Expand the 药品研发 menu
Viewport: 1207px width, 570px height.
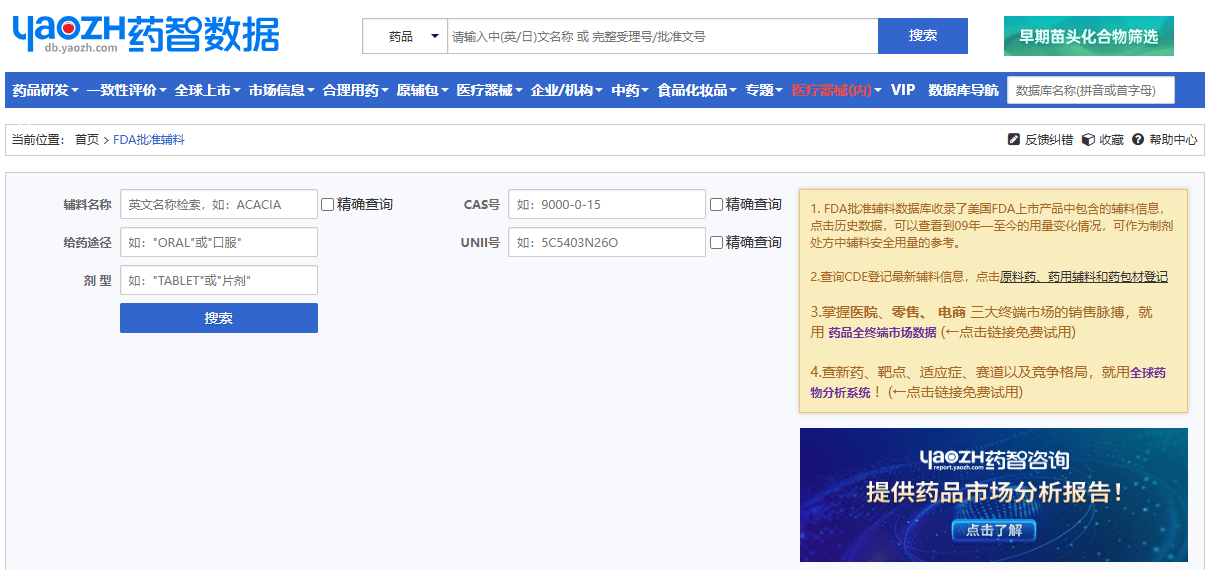coord(45,90)
